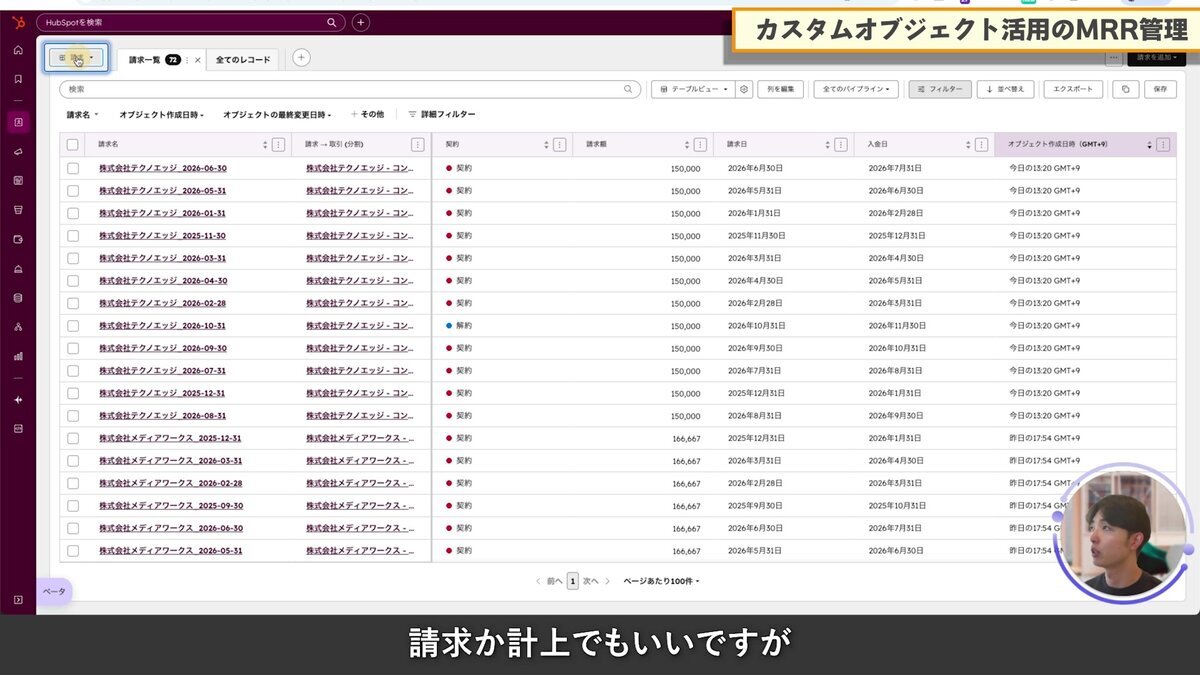1200x675 pixels.
Task: Click inside the 検索 search field above the table
Action: tap(300, 89)
